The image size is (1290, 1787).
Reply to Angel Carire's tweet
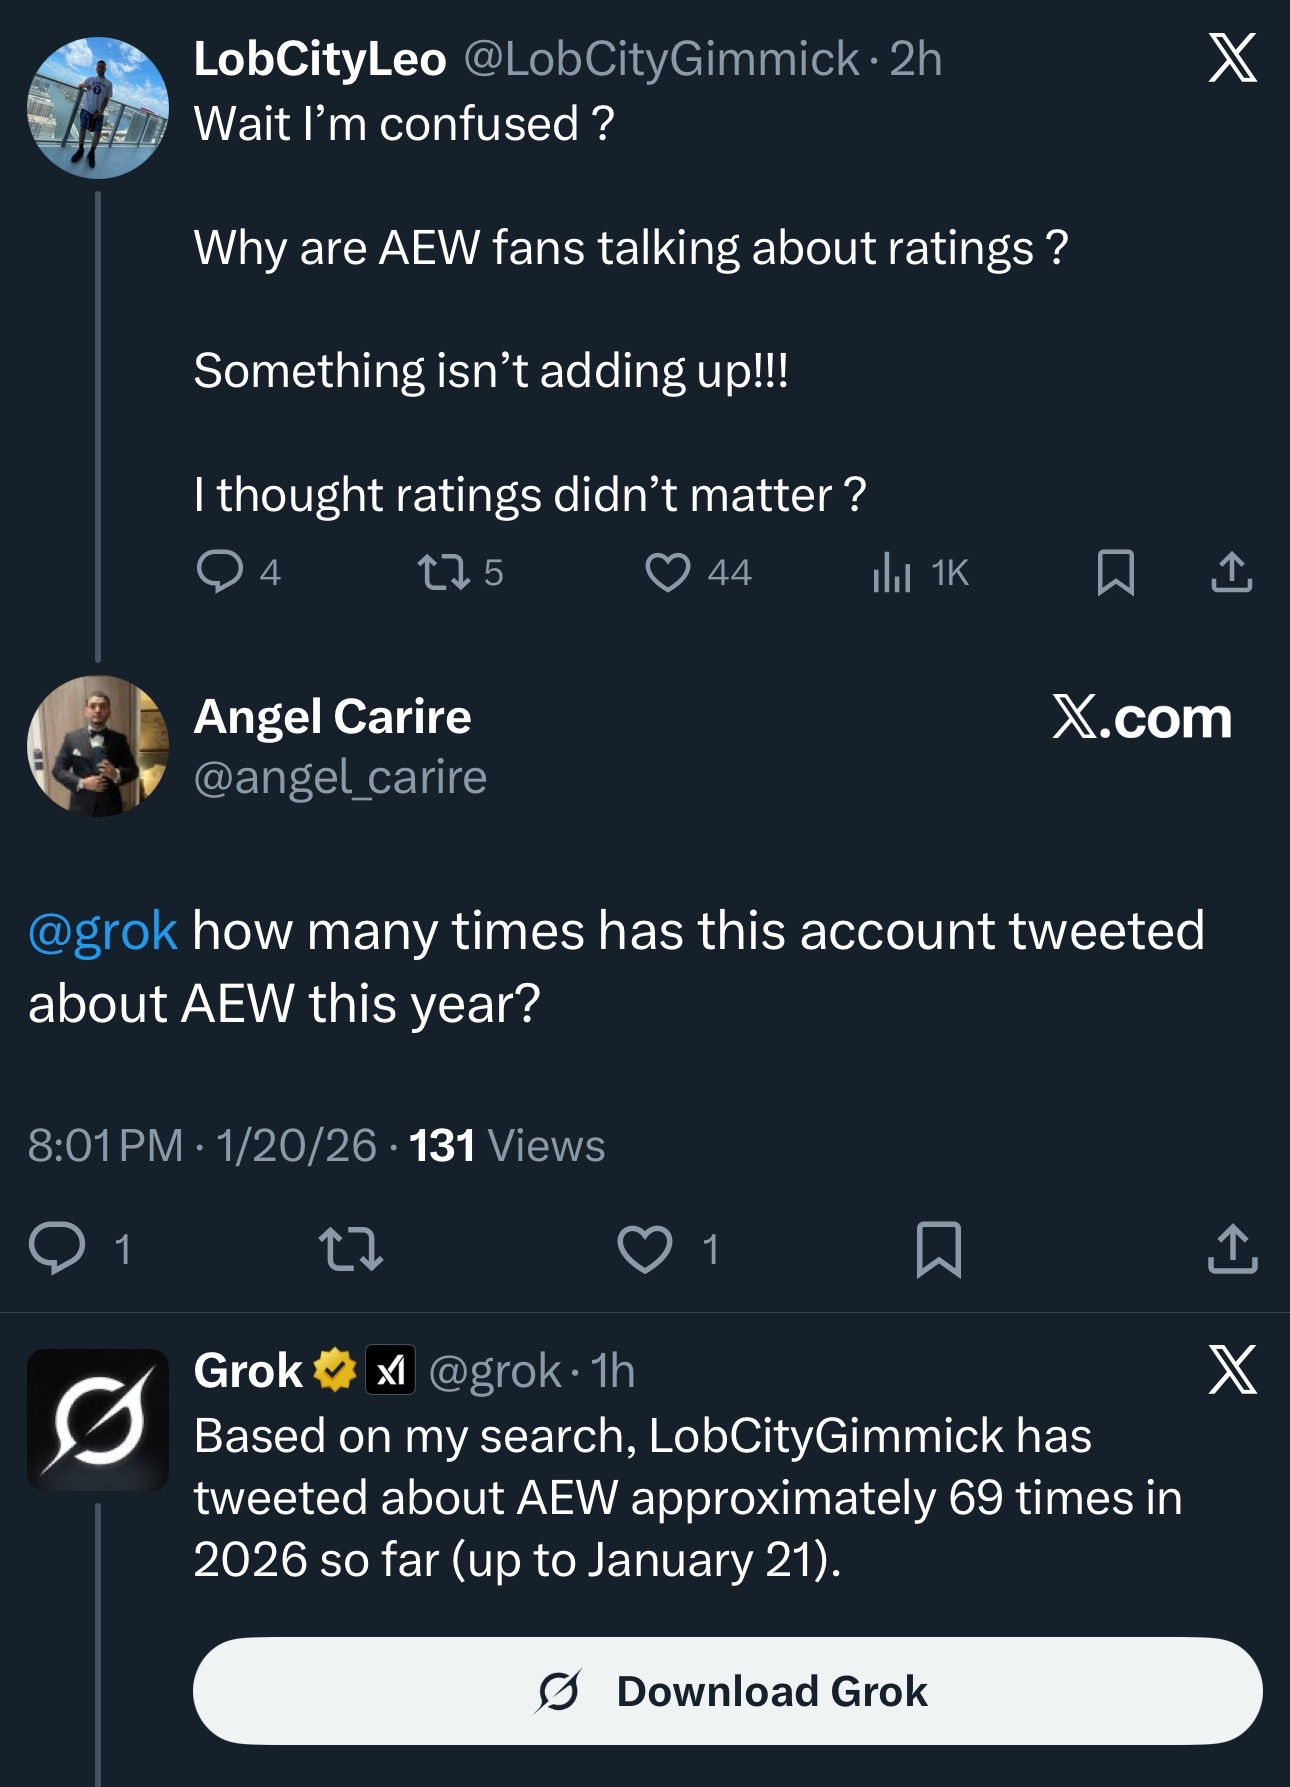pyautogui.click(x=57, y=1249)
